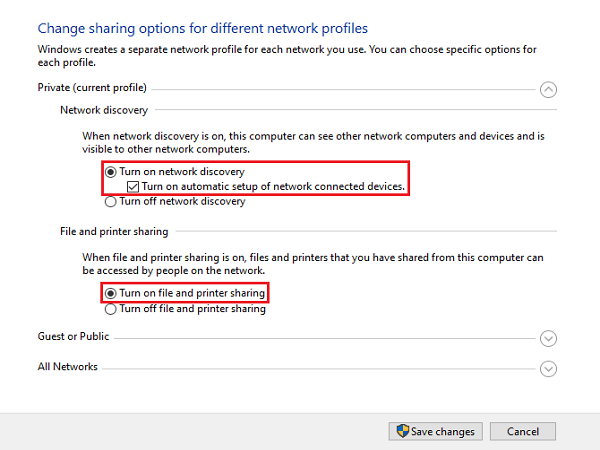The width and height of the screenshot is (600, 450).
Task: Click the Save changes button
Action: point(436,431)
